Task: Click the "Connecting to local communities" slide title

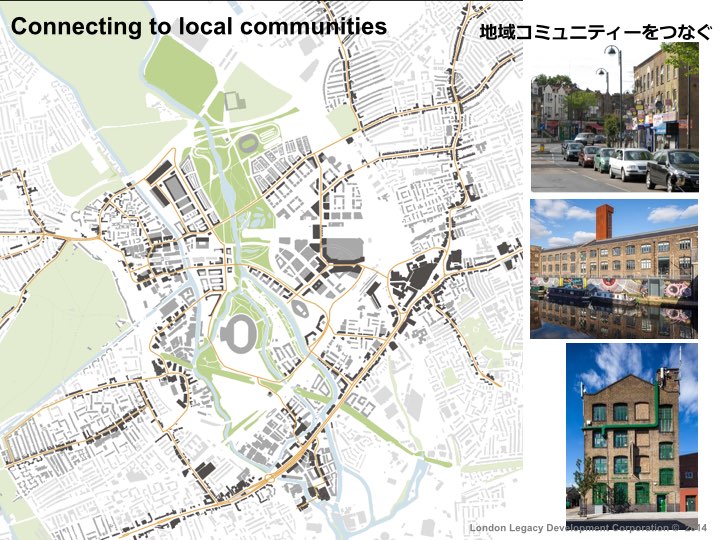Action: pyautogui.click(x=198, y=26)
